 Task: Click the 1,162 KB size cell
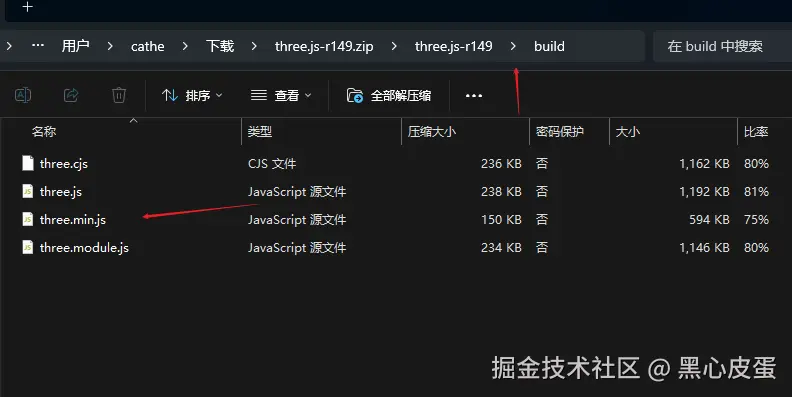[704, 164]
